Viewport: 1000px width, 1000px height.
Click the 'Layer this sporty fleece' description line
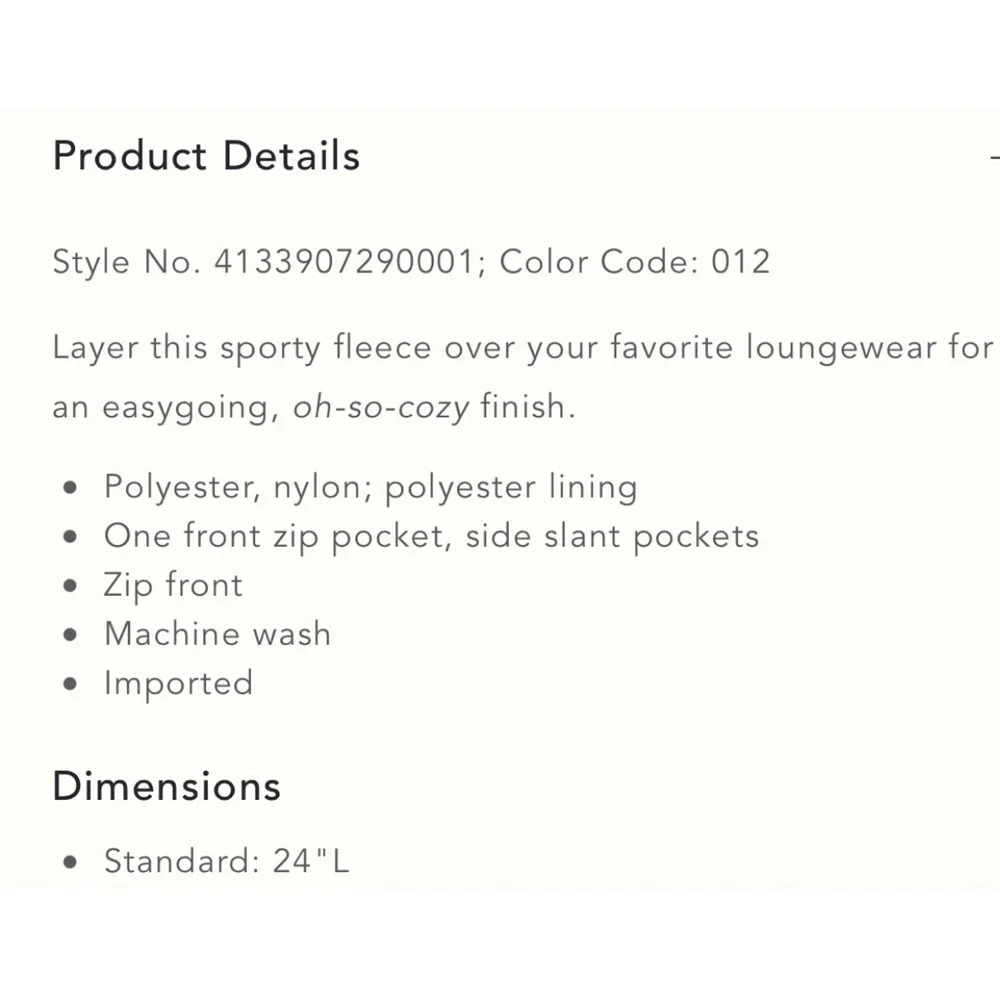tap(523, 348)
